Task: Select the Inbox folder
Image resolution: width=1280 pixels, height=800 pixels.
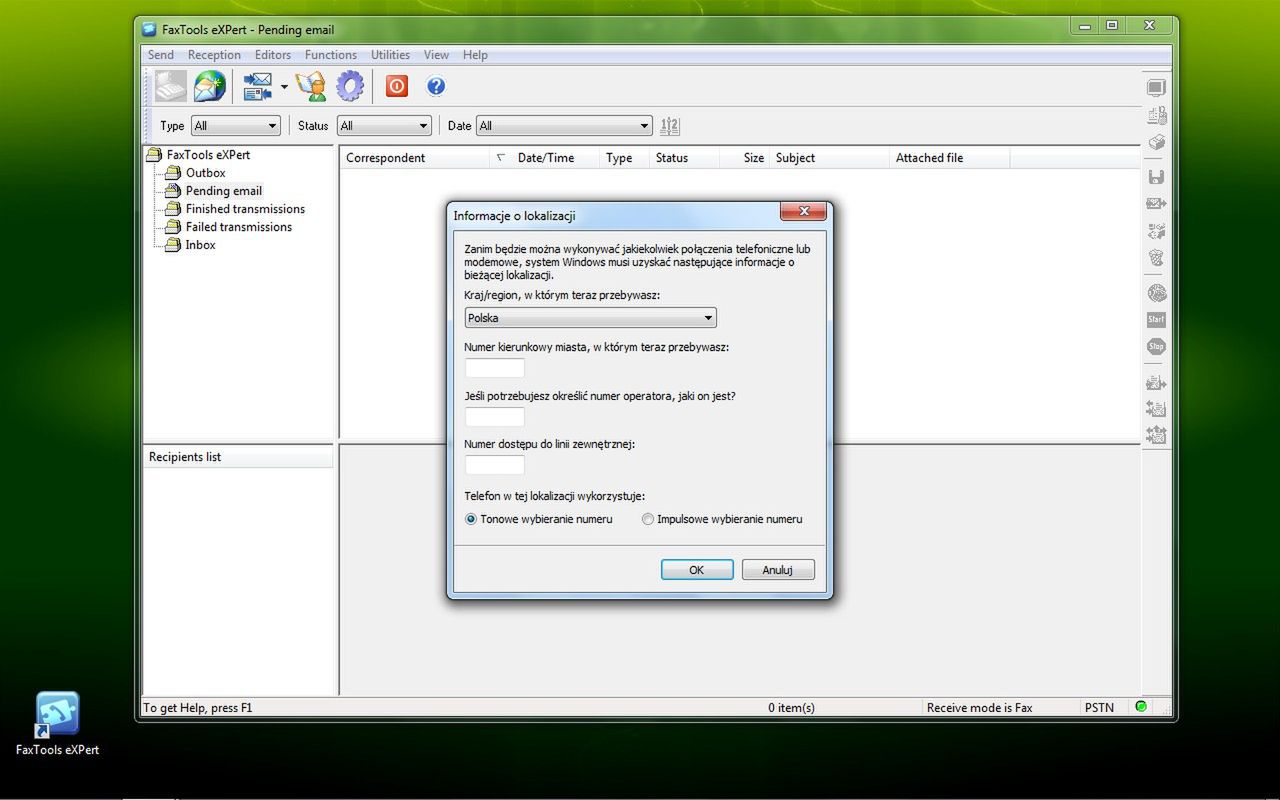Action: click(200, 245)
